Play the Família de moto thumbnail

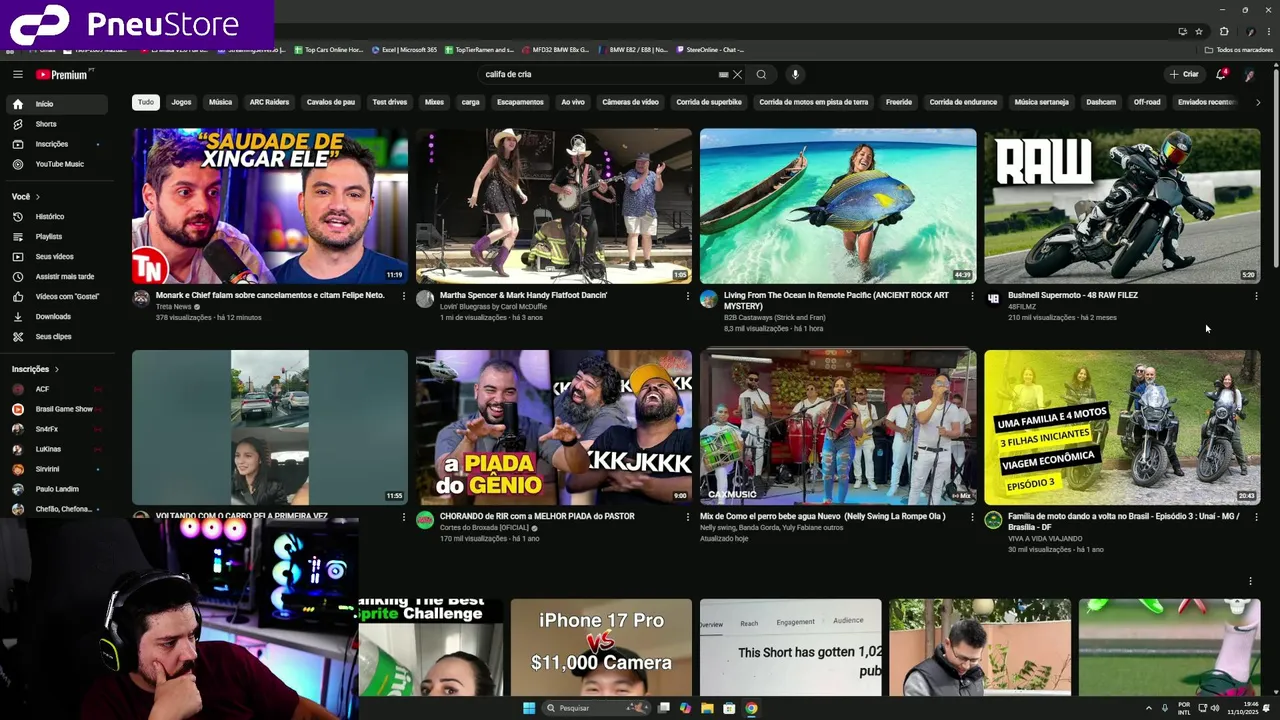tap(1122, 427)
